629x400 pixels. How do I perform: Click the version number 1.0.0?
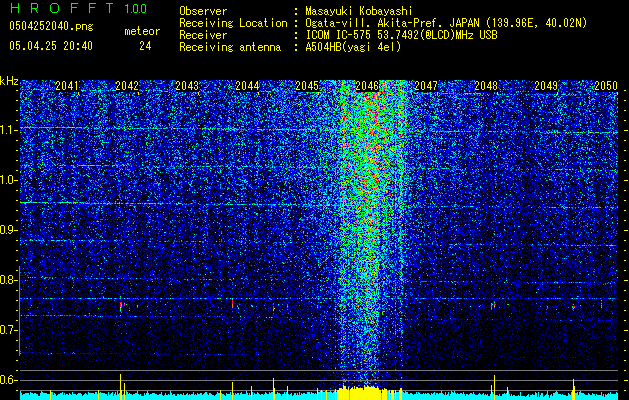pos(135,8)
